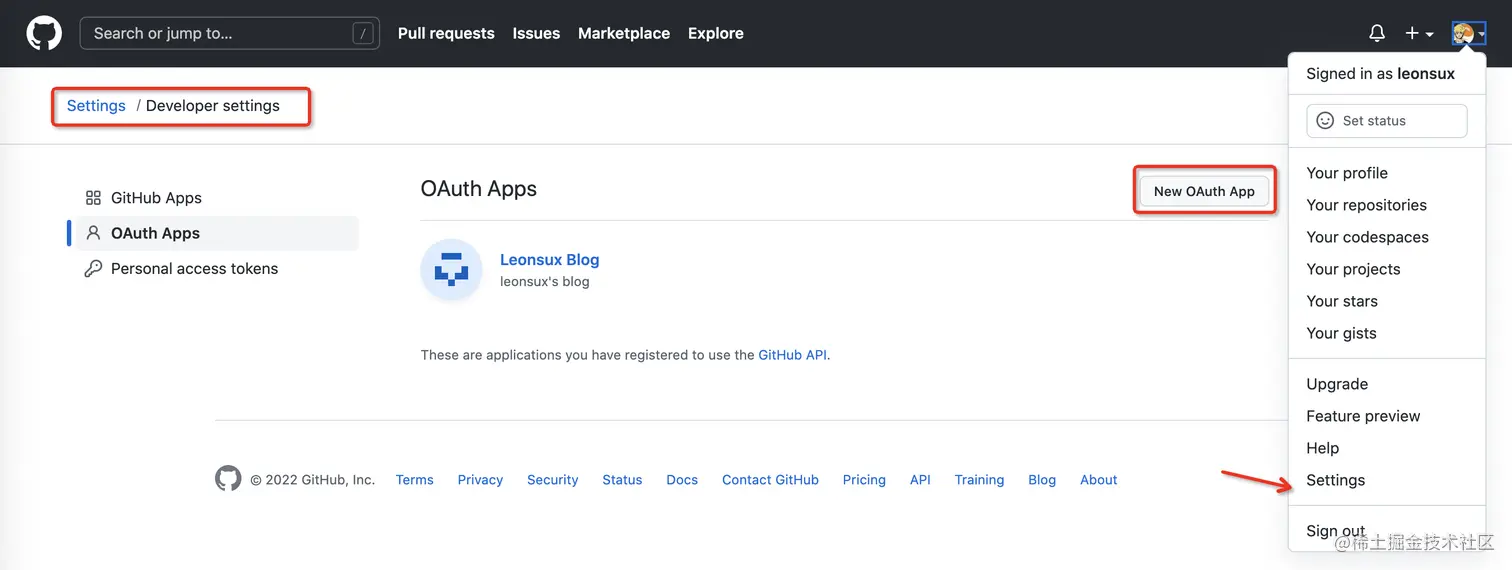The image size is (1512, 570).
Task: Open the GitHub API link
Action: (792, 355)
